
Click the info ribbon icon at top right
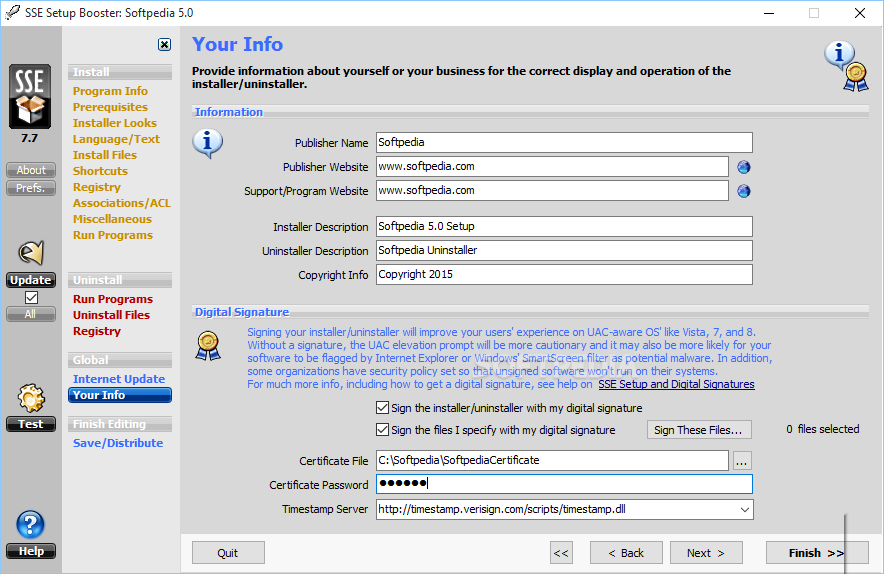tap(846, 67)
